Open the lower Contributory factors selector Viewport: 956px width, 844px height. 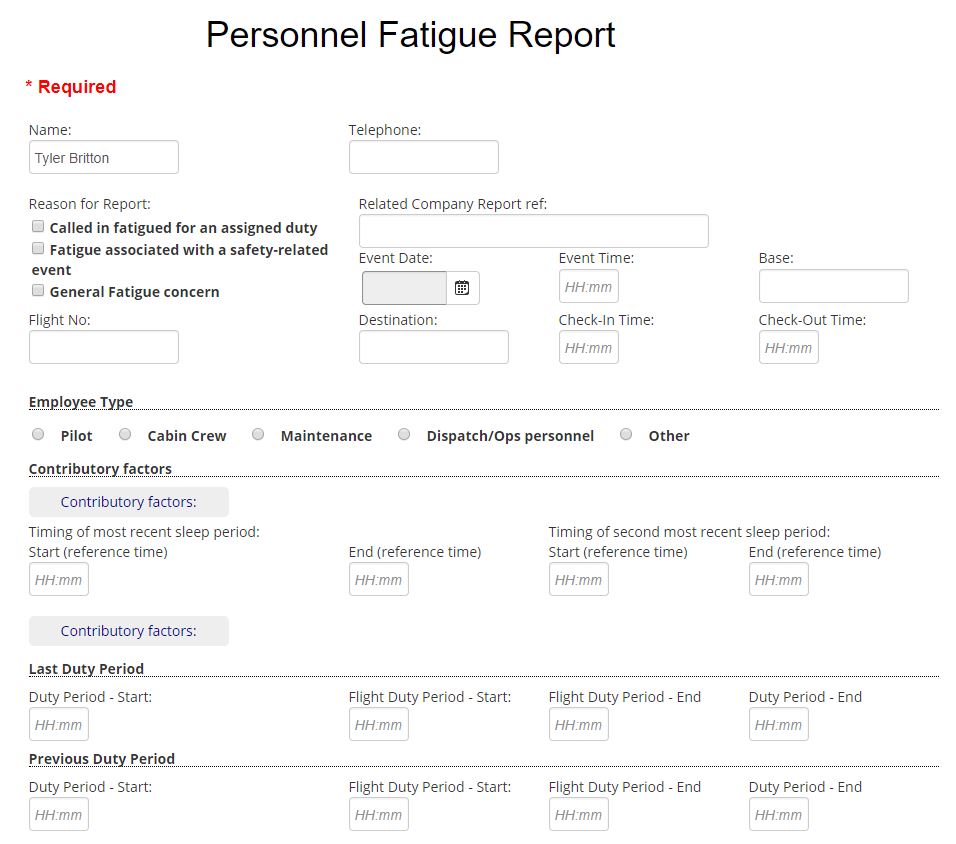128,631
